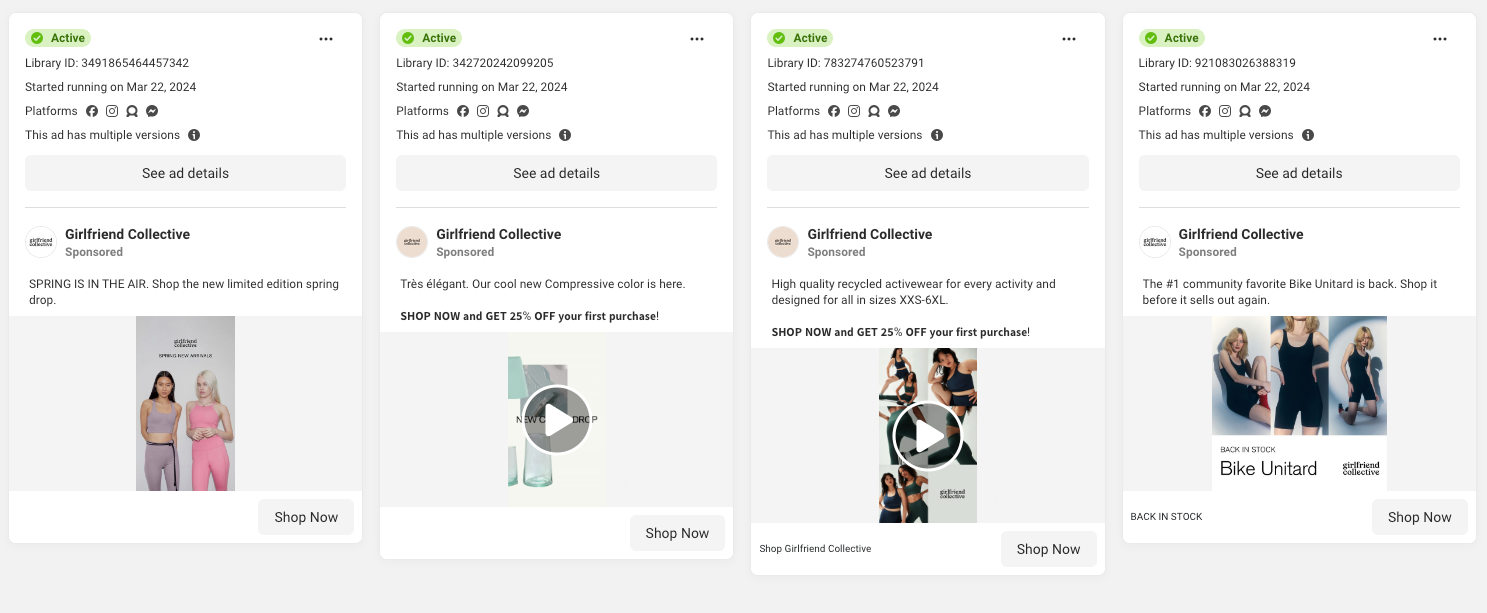Click multiple versions info icon on first ad
The height and width of the screenshot is (613, 1487).
click(194, 135)
